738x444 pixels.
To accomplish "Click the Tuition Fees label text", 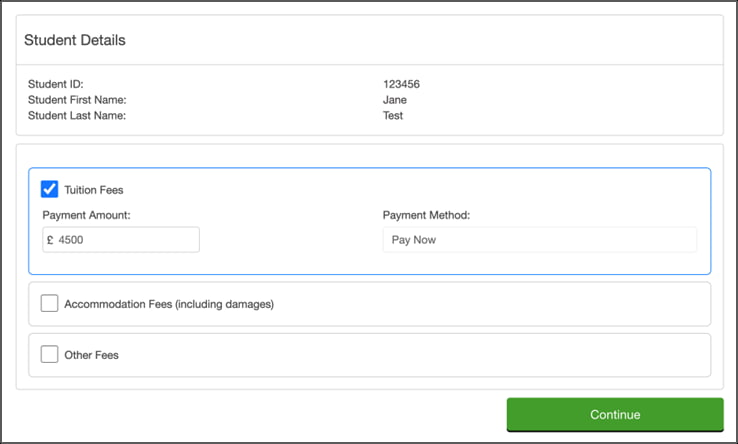I will [x=94, y=189].
